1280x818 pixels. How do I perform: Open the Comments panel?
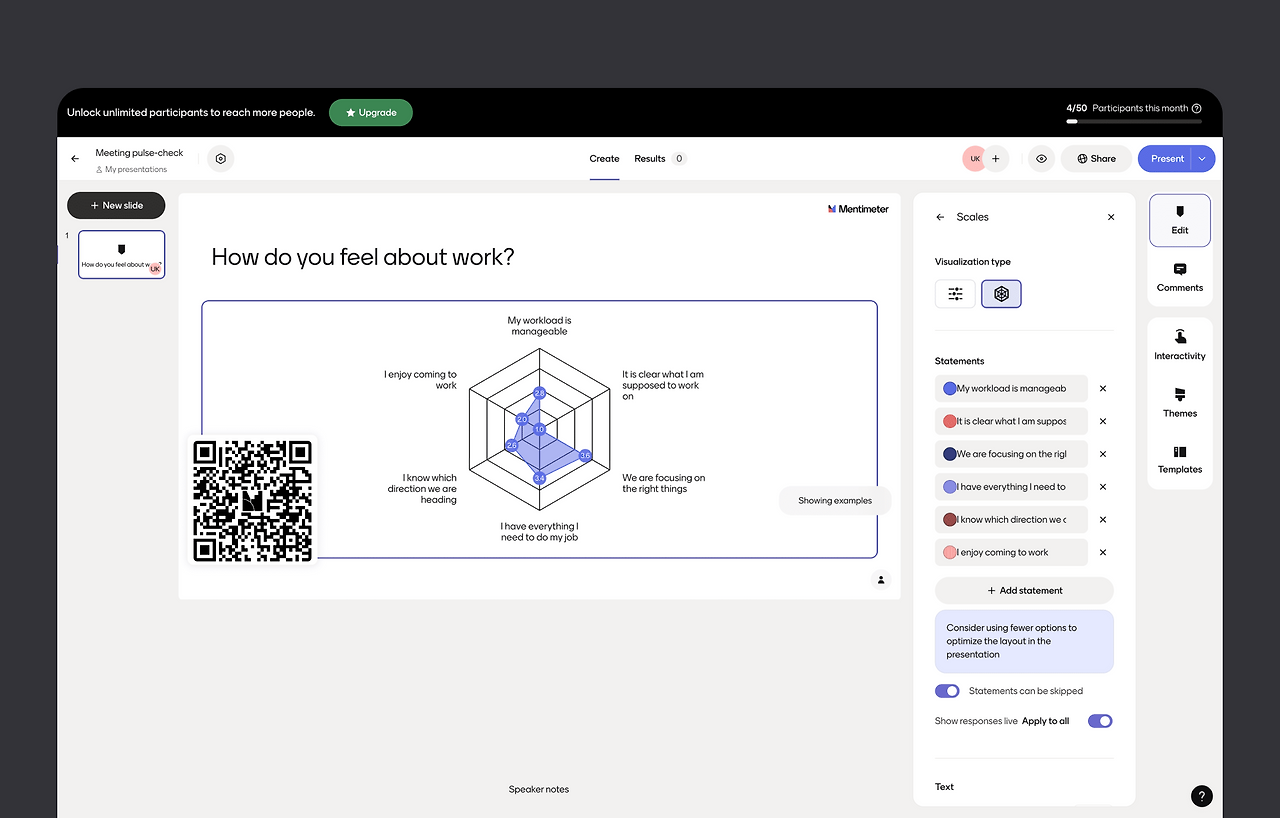[x=1180, y=278]
